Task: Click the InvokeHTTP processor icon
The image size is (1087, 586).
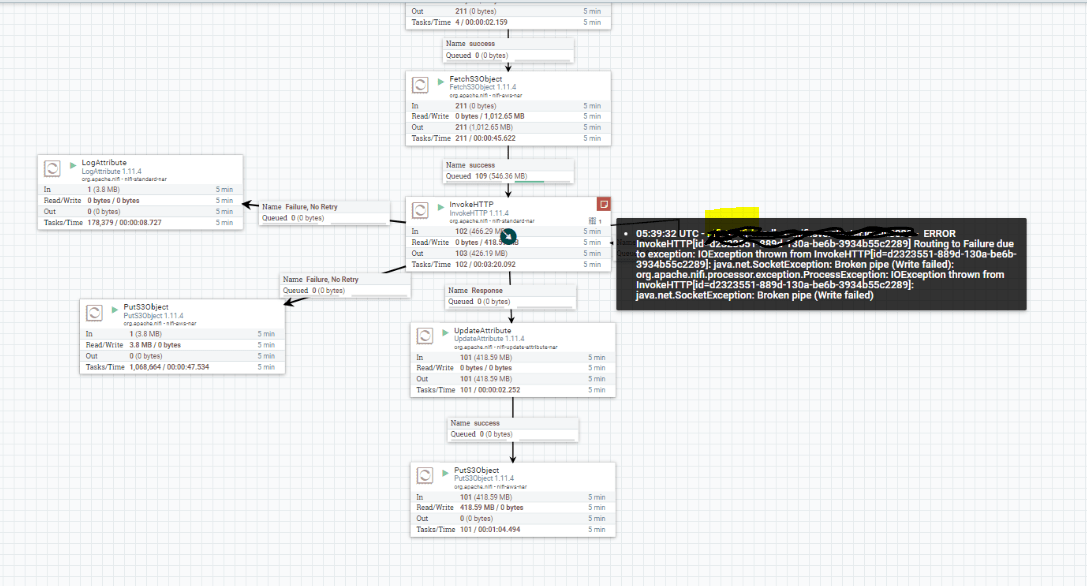Action: pyautogui.click(x=419, y=210)
